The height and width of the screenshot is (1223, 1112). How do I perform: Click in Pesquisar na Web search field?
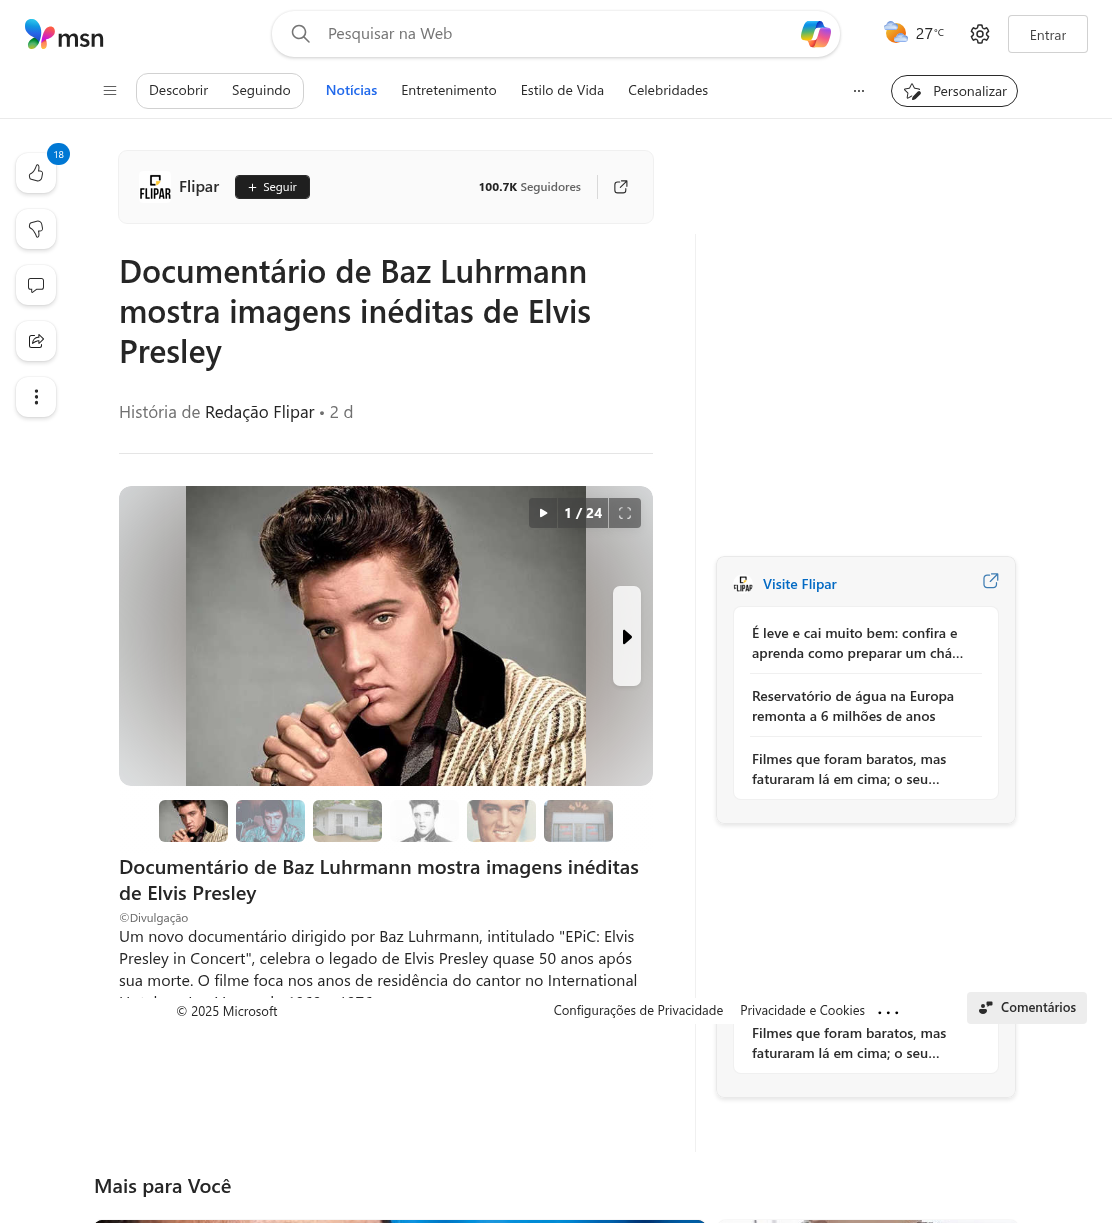point(556,34)
